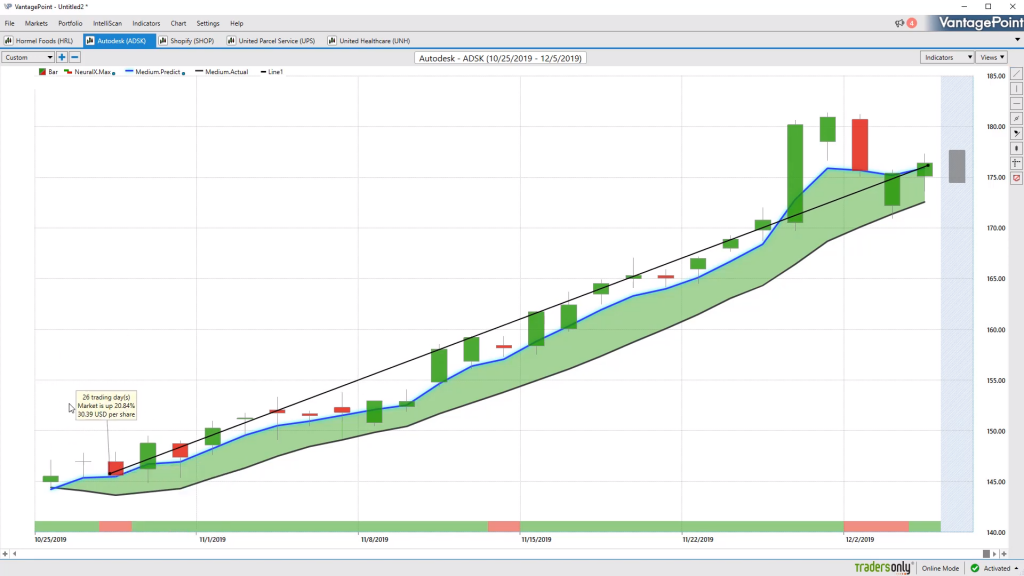Toggle the Bar legend entry
Screen dimensions: 1024x576
point(48,72)
